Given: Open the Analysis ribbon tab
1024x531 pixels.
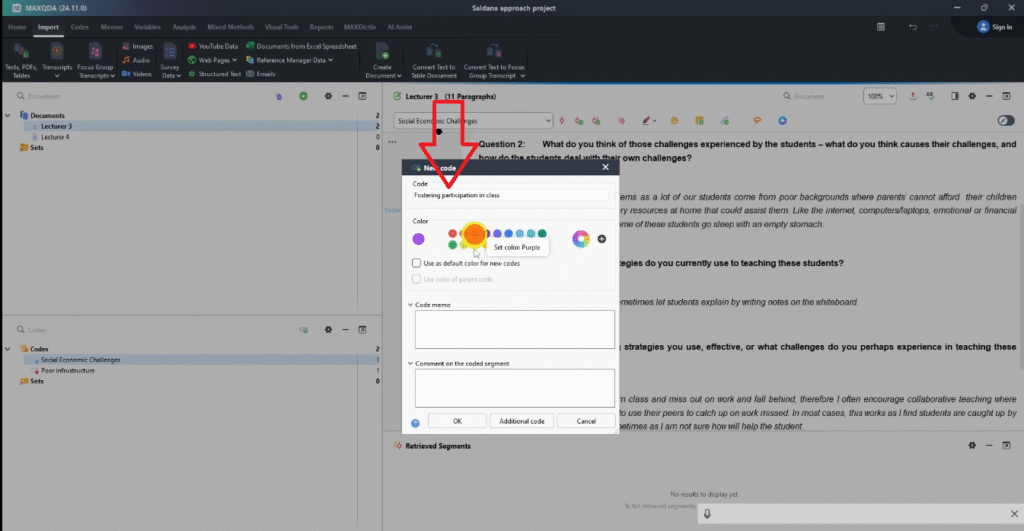Looking at the screenshot, I should pos(184,27).
